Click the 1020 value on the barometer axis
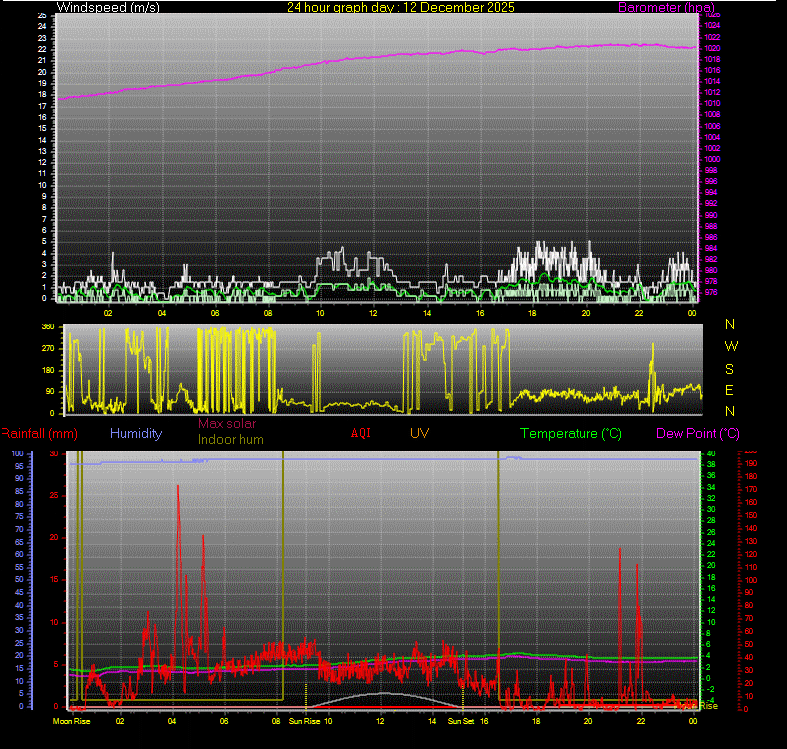 (x=712, y=48)
